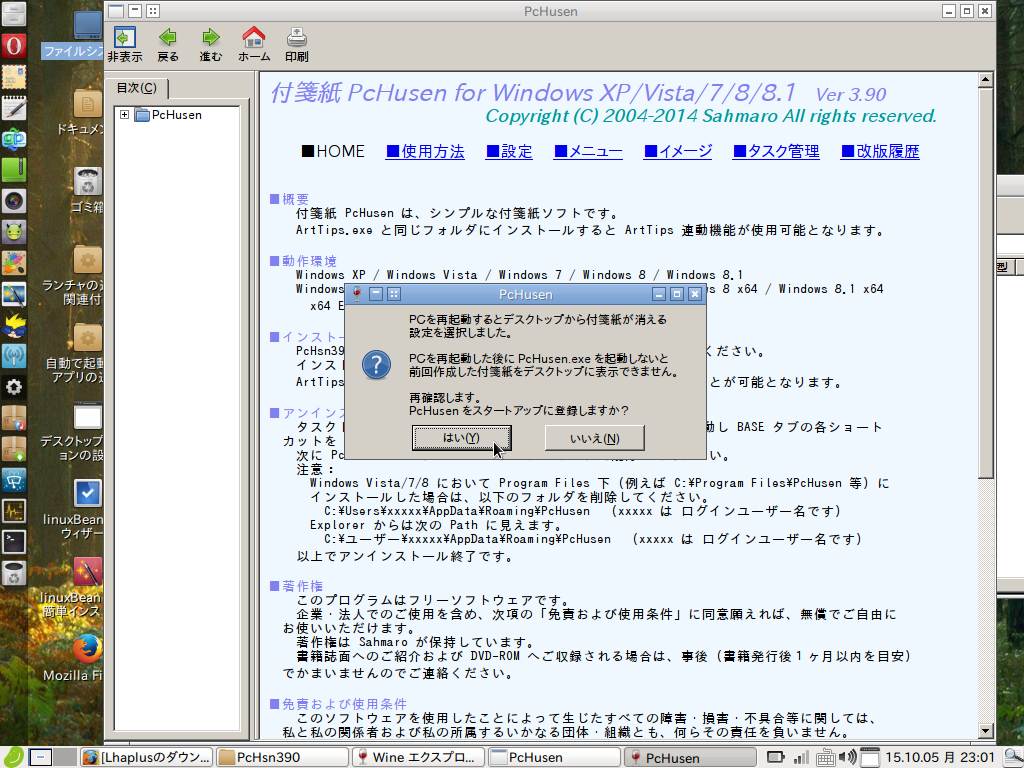Viewport: 1024px width, 768px height.
Task: Click the taskbar clock 15.10.05 月 23:01
Action: [x=940, y=758]
